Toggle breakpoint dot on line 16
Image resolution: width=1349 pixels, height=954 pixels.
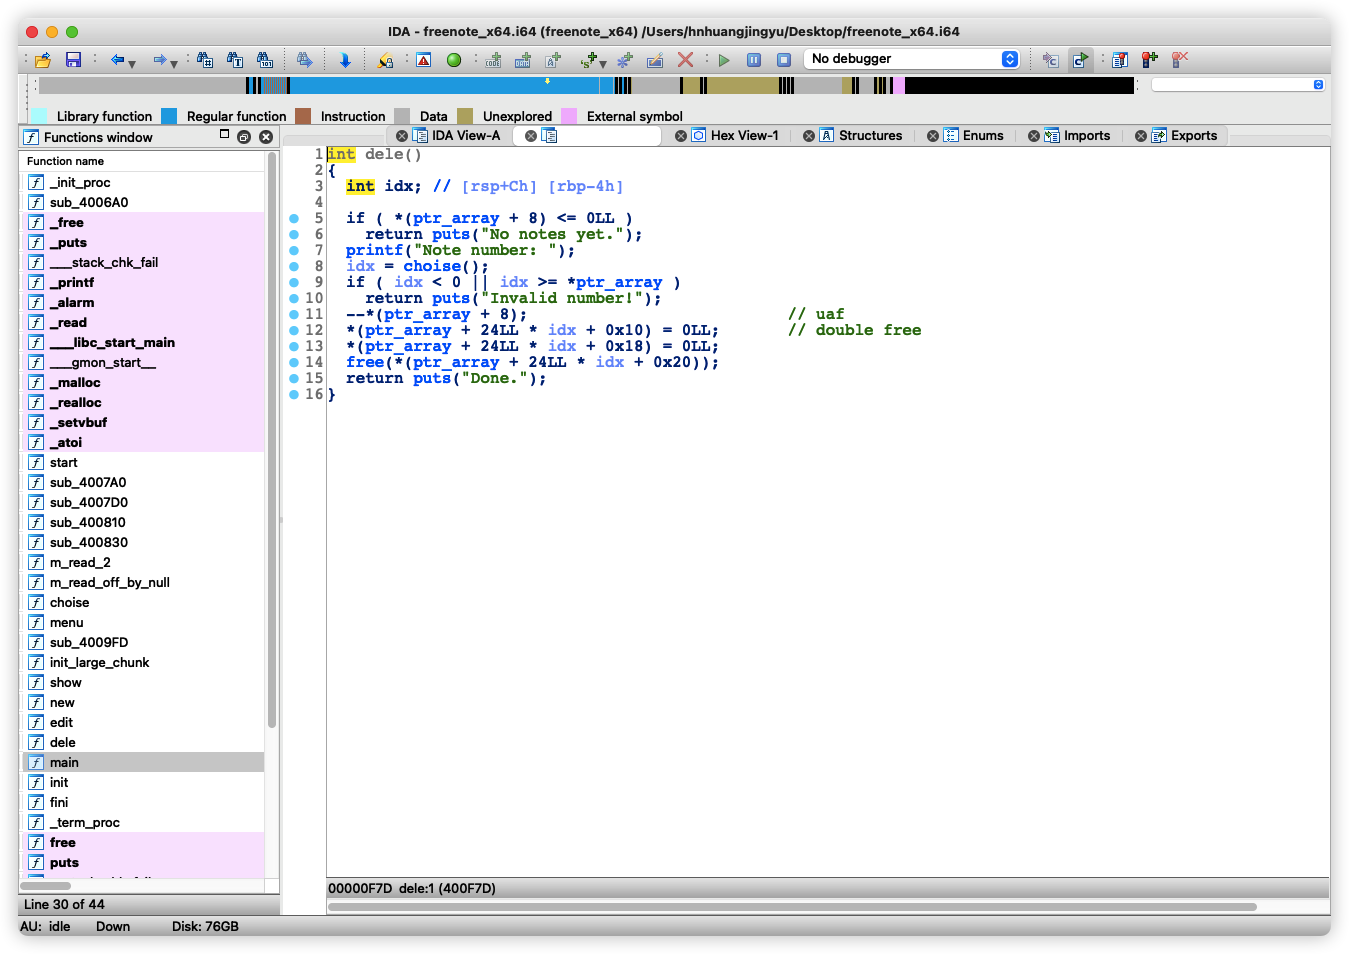(294, 394)
